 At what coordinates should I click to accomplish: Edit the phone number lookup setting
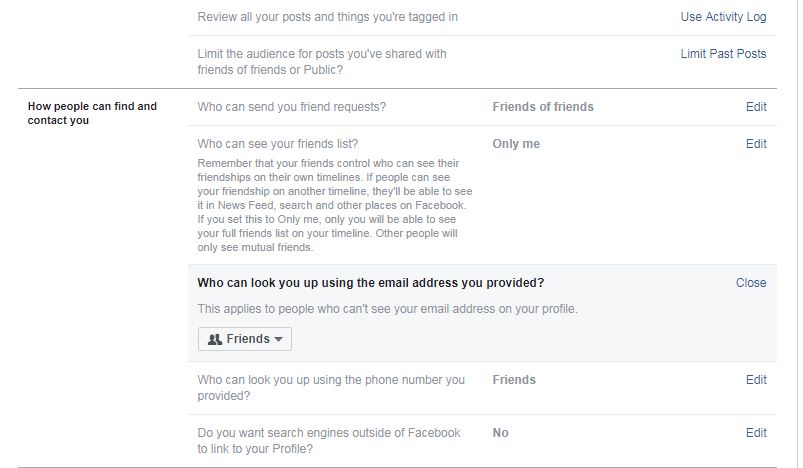coord(756,380)
